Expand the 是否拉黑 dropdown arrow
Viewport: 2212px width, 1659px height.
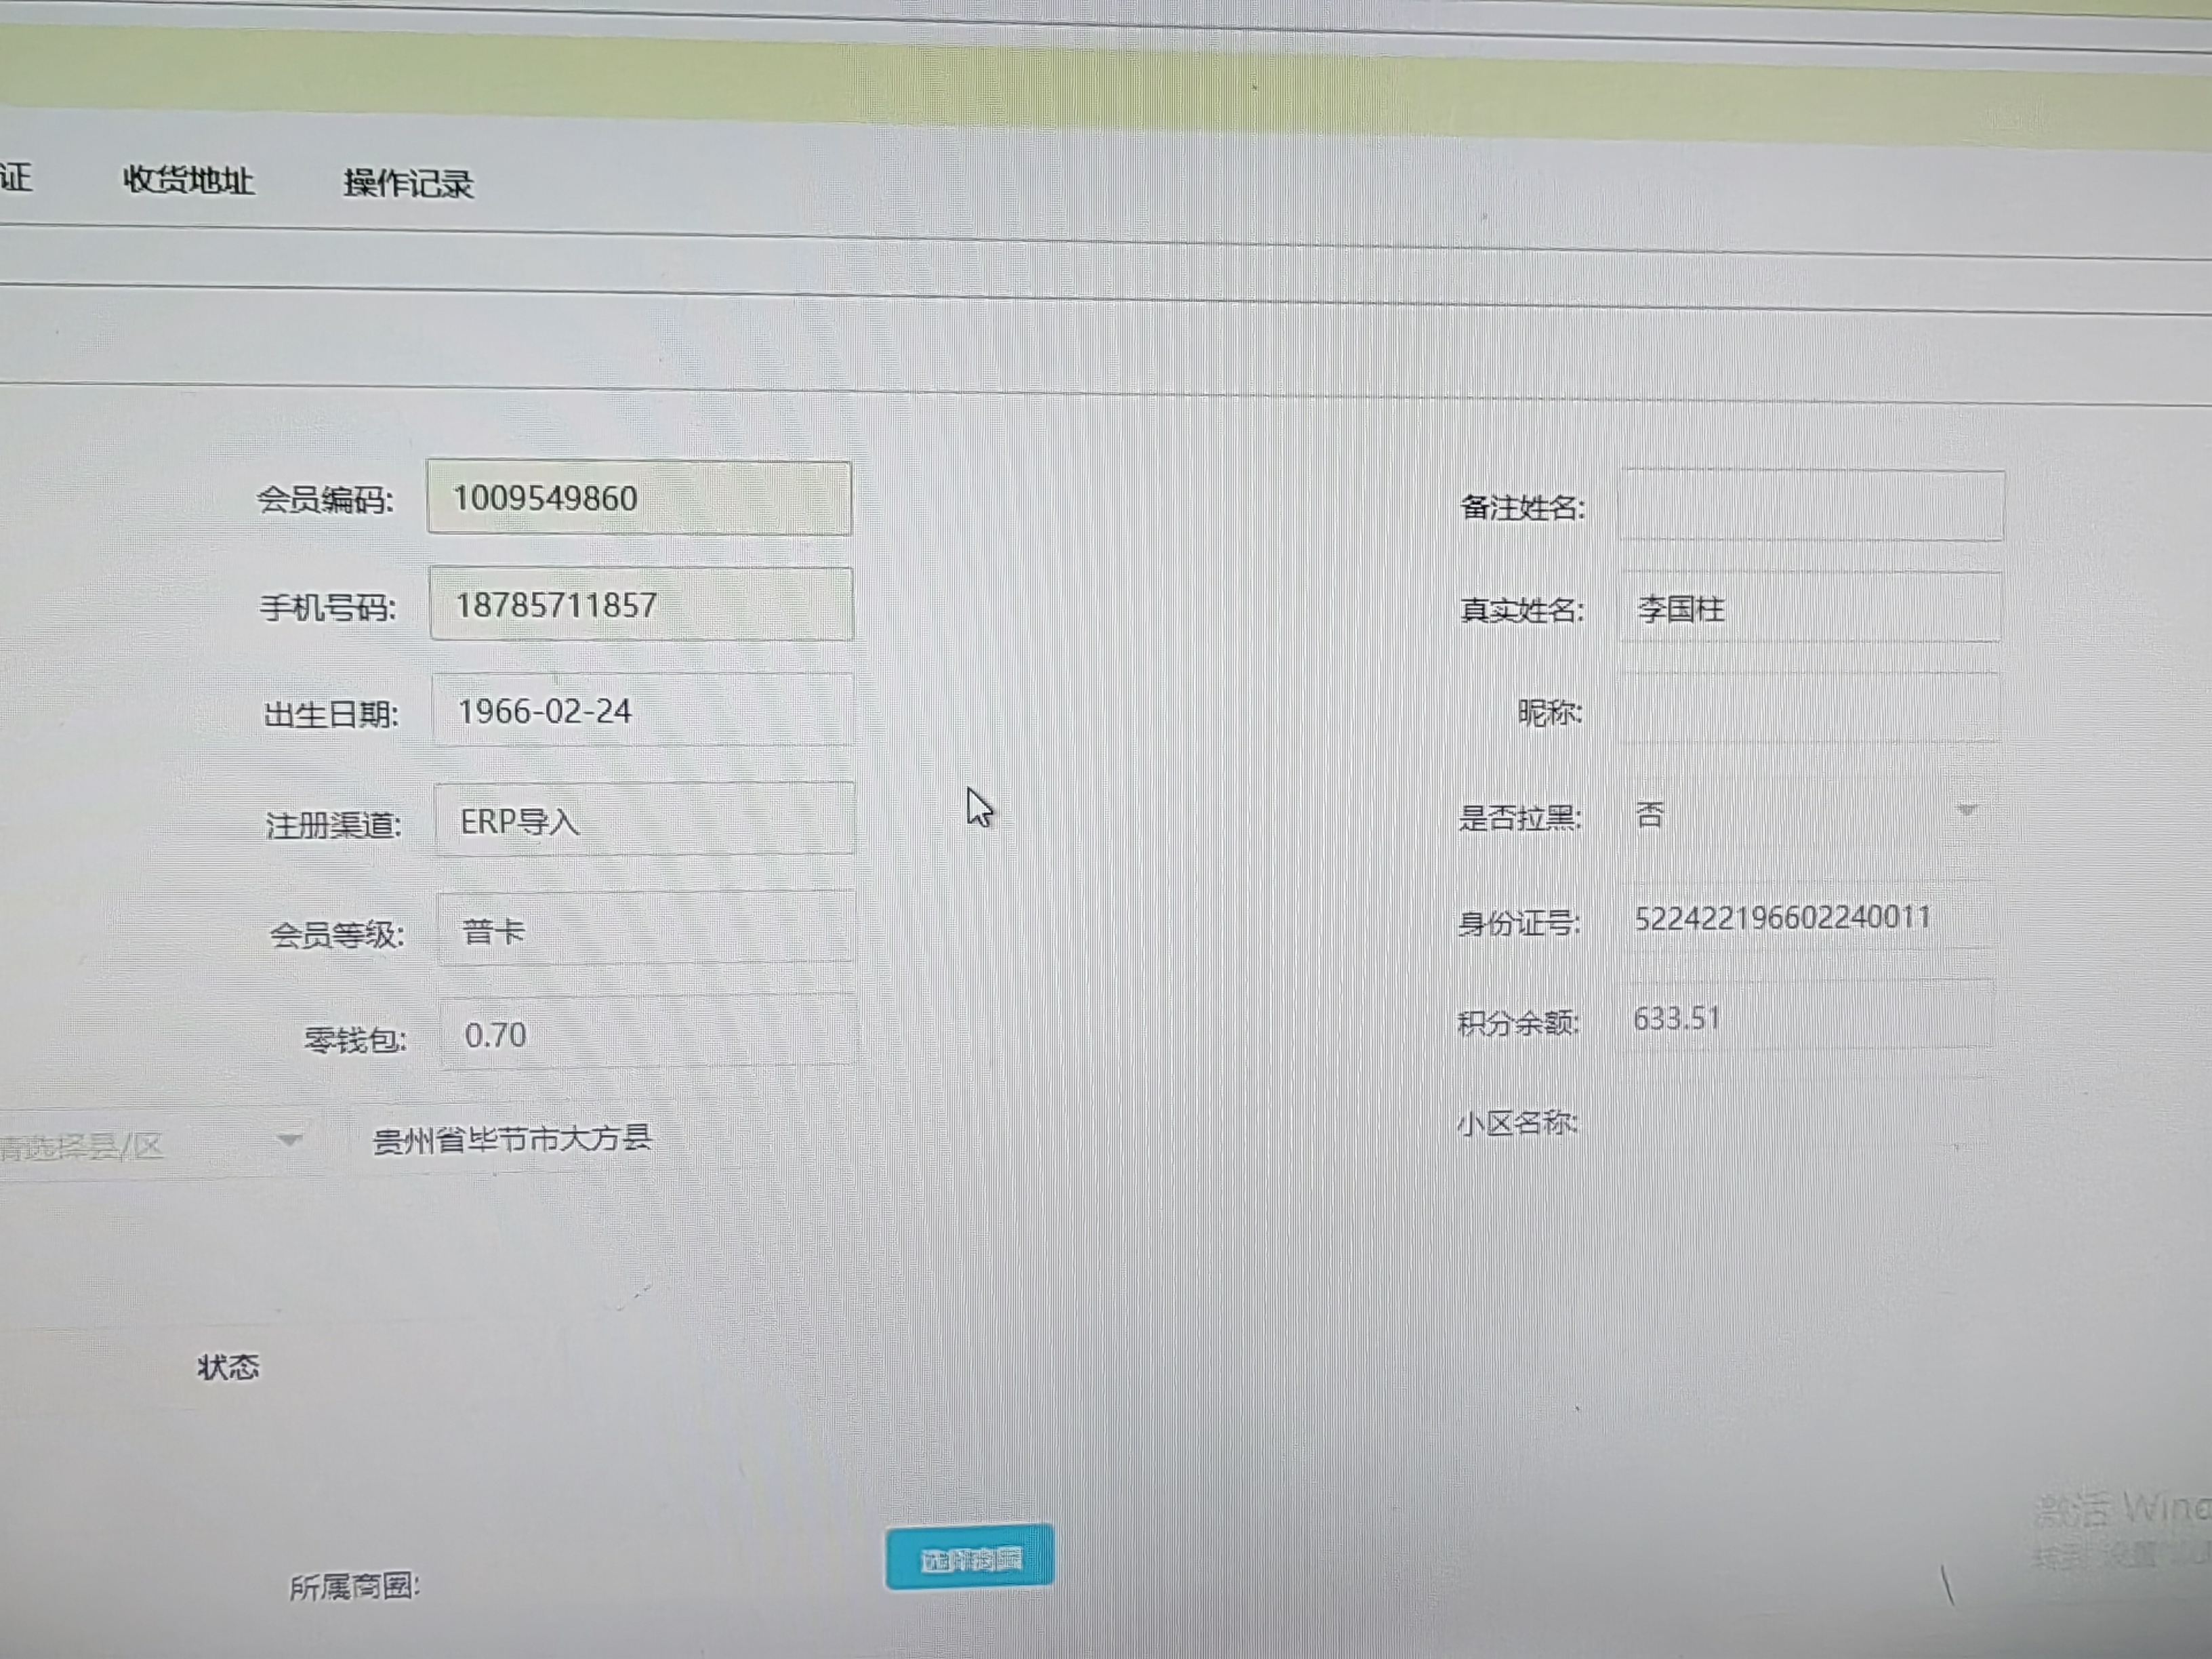pos(1966,810)
